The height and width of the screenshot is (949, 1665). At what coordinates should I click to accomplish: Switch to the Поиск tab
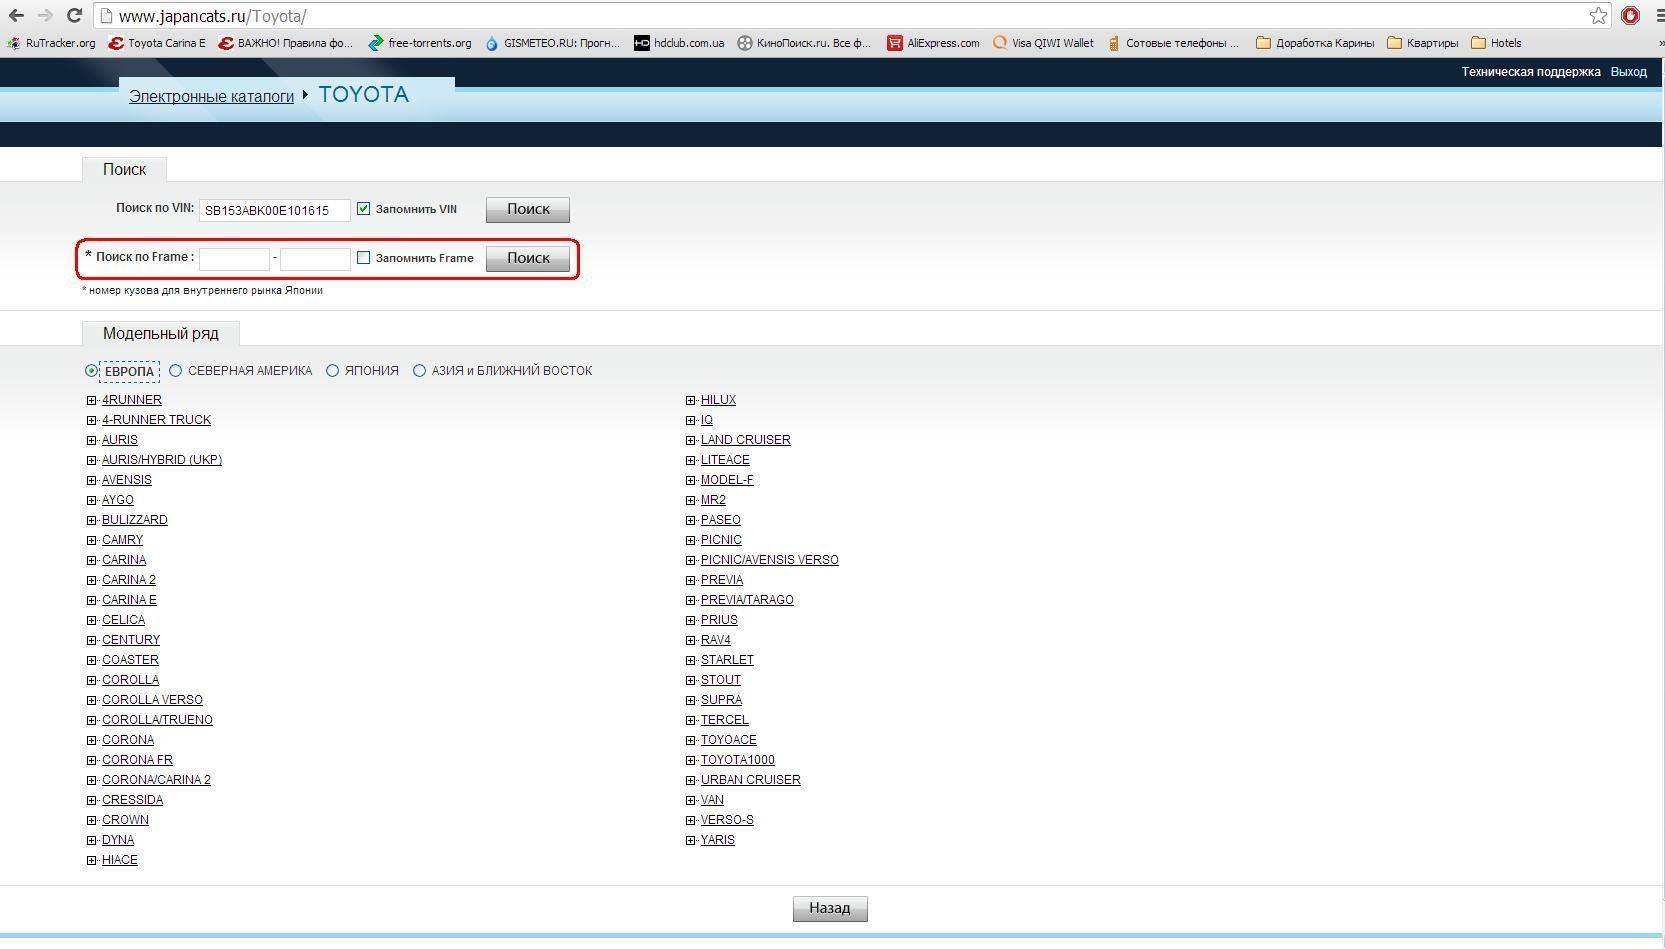coord(124,169)
